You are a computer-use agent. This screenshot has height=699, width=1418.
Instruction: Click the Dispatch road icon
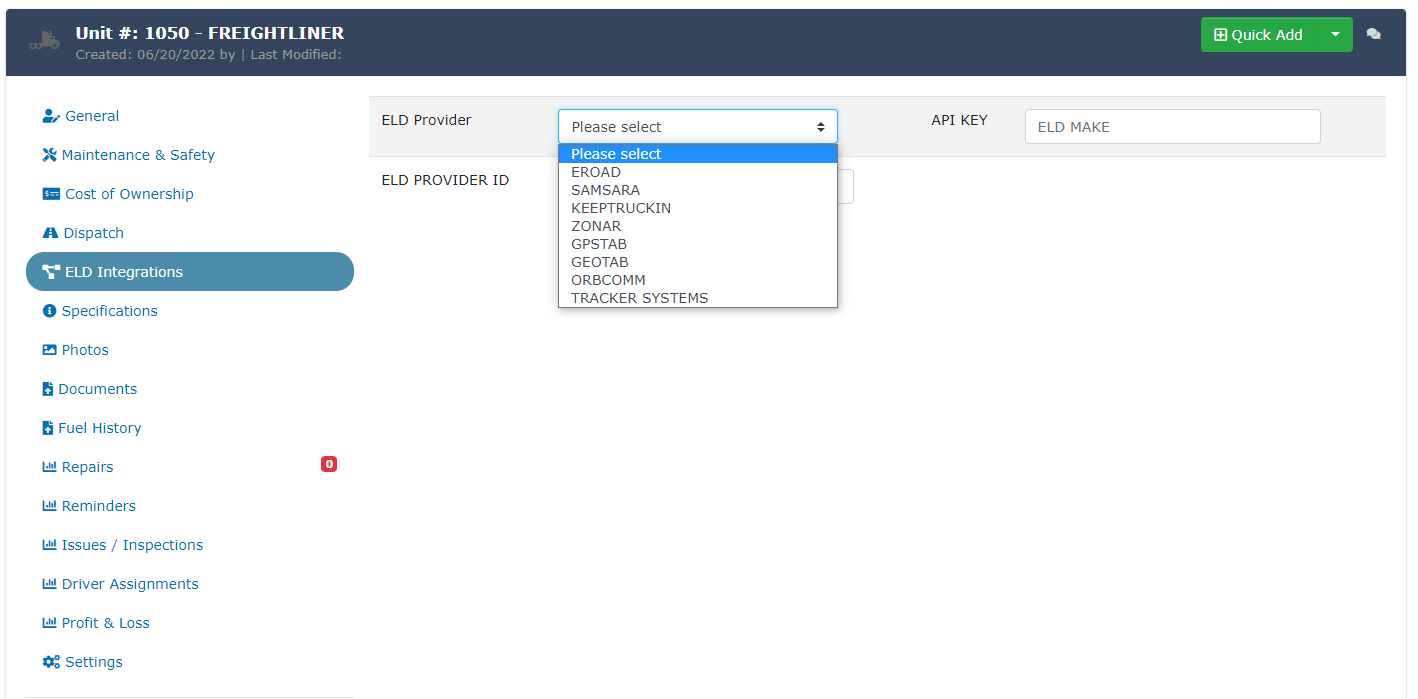point(50,233)
